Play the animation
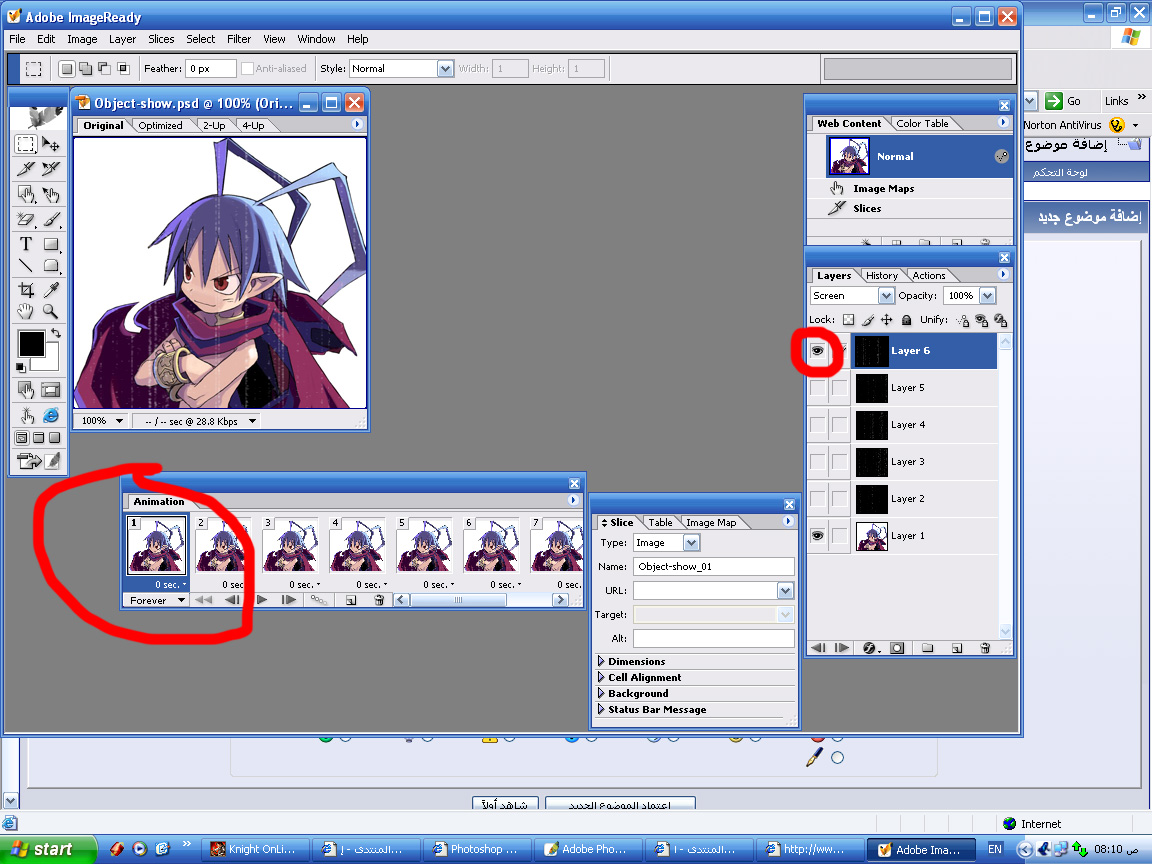Image resolution: width=1152 pixels, height=864 pixels. (x=262, y=600)
